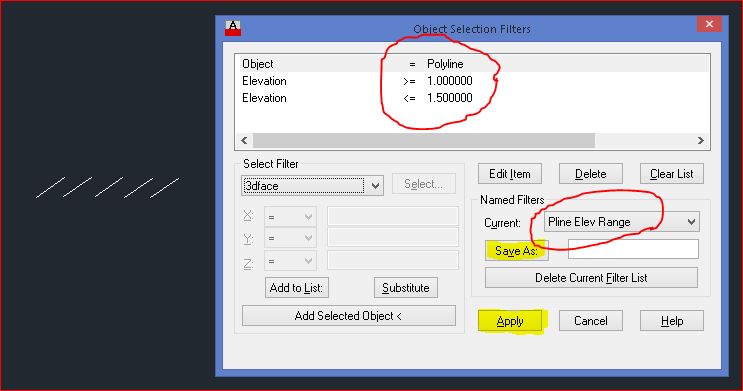Open the Y operator dropdown
Screen dimensions: 743x391
click(290, 238)
